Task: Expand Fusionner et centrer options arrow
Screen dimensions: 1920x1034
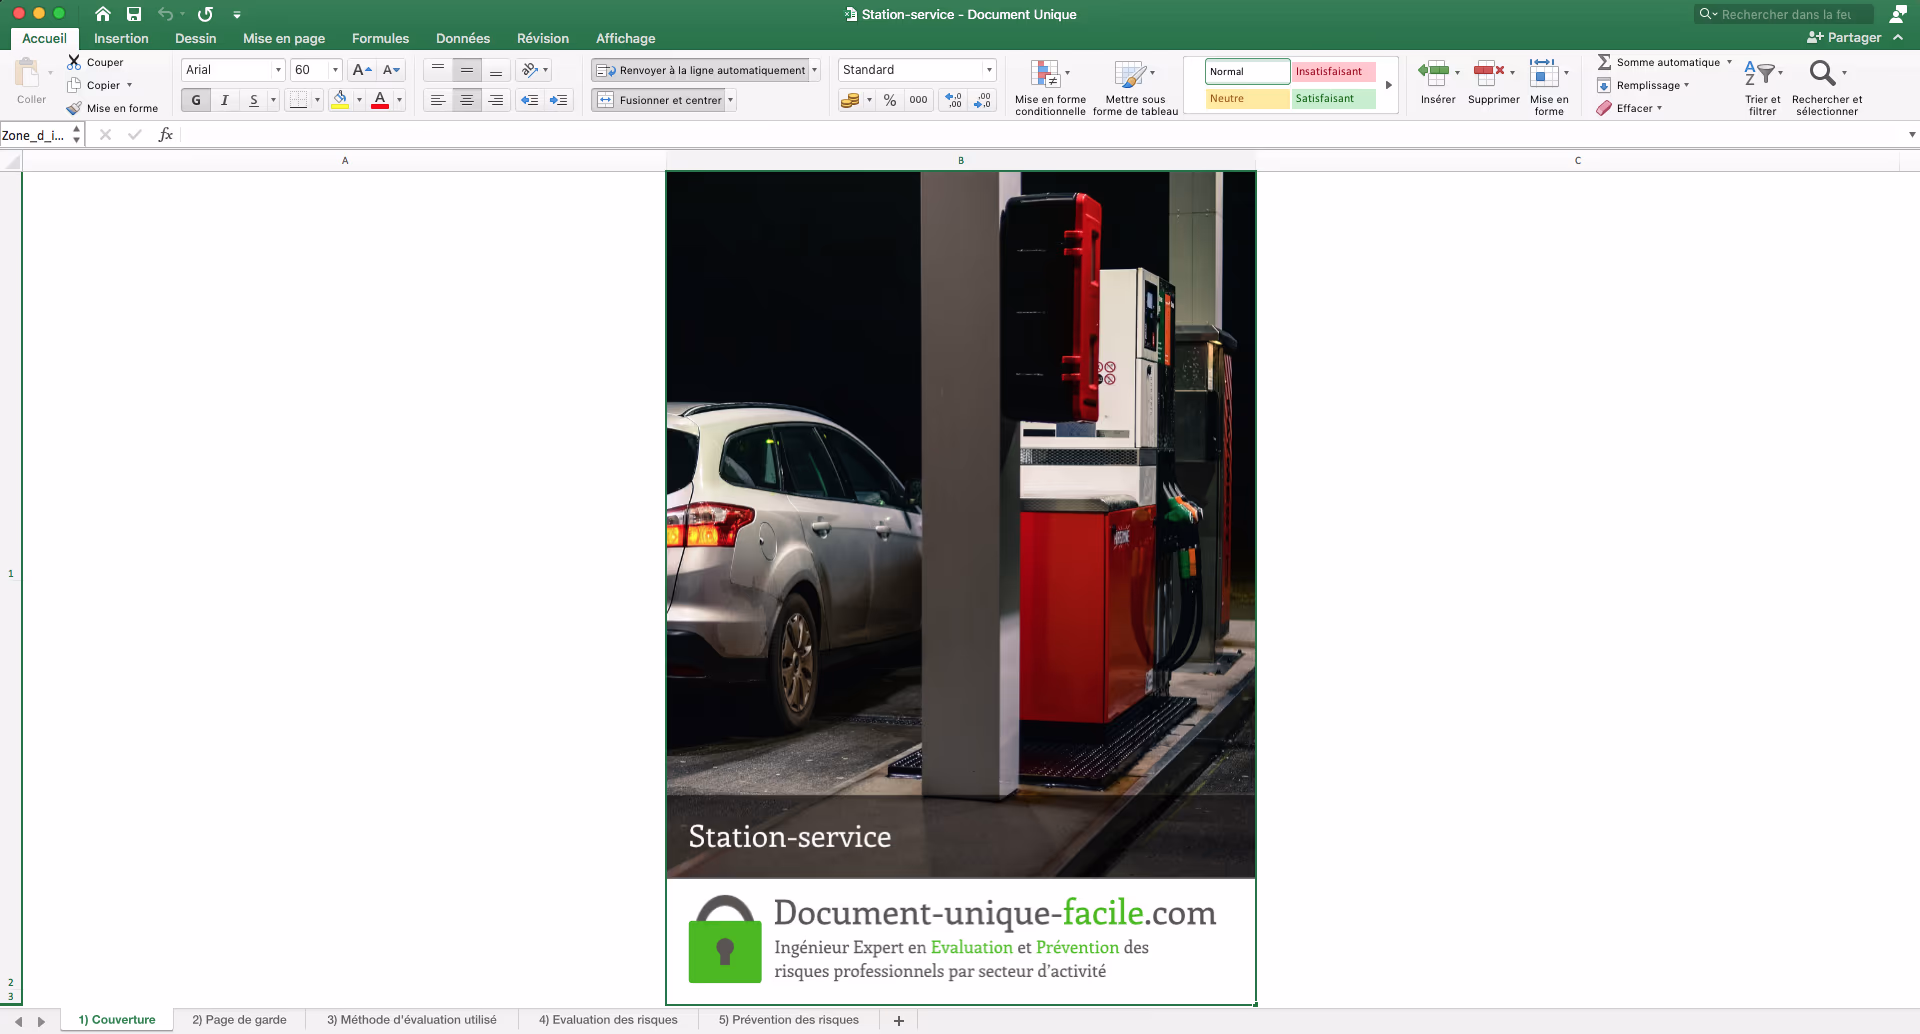Action: (731, 100)
